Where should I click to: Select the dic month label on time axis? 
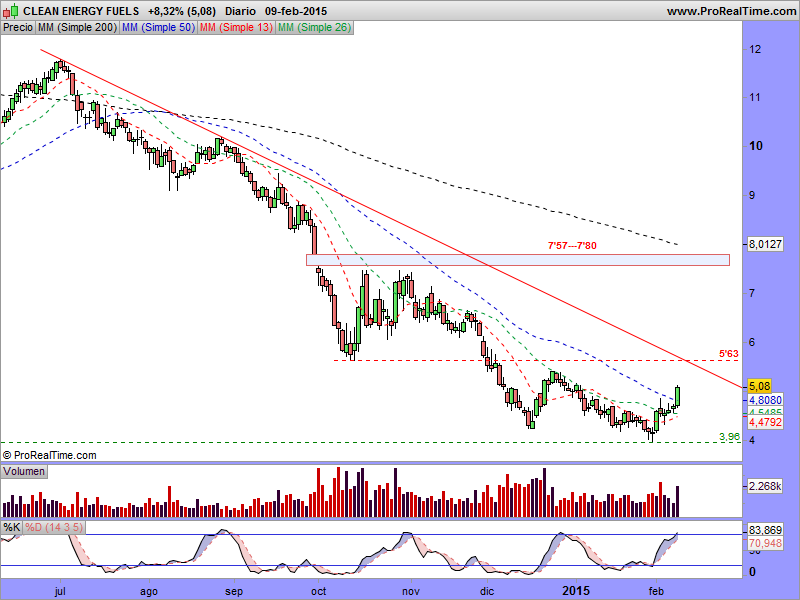tap(487, 591)
